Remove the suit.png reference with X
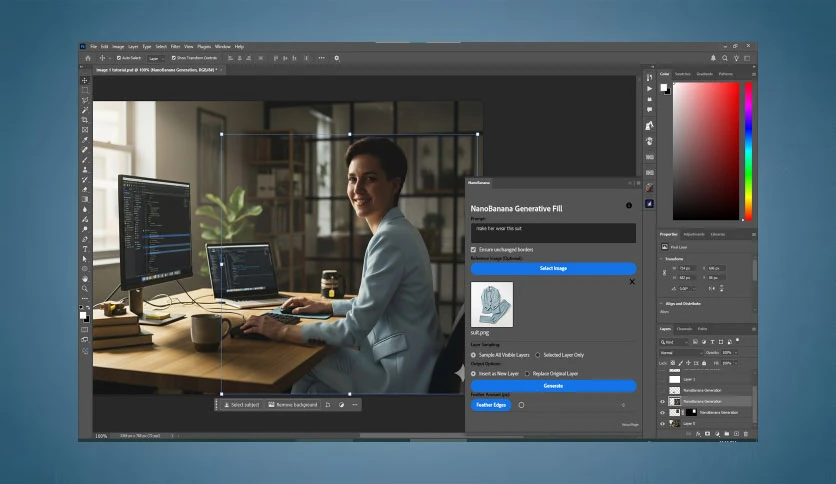The width and height of the screenshot is (836, 484). [x=632, y=282]
